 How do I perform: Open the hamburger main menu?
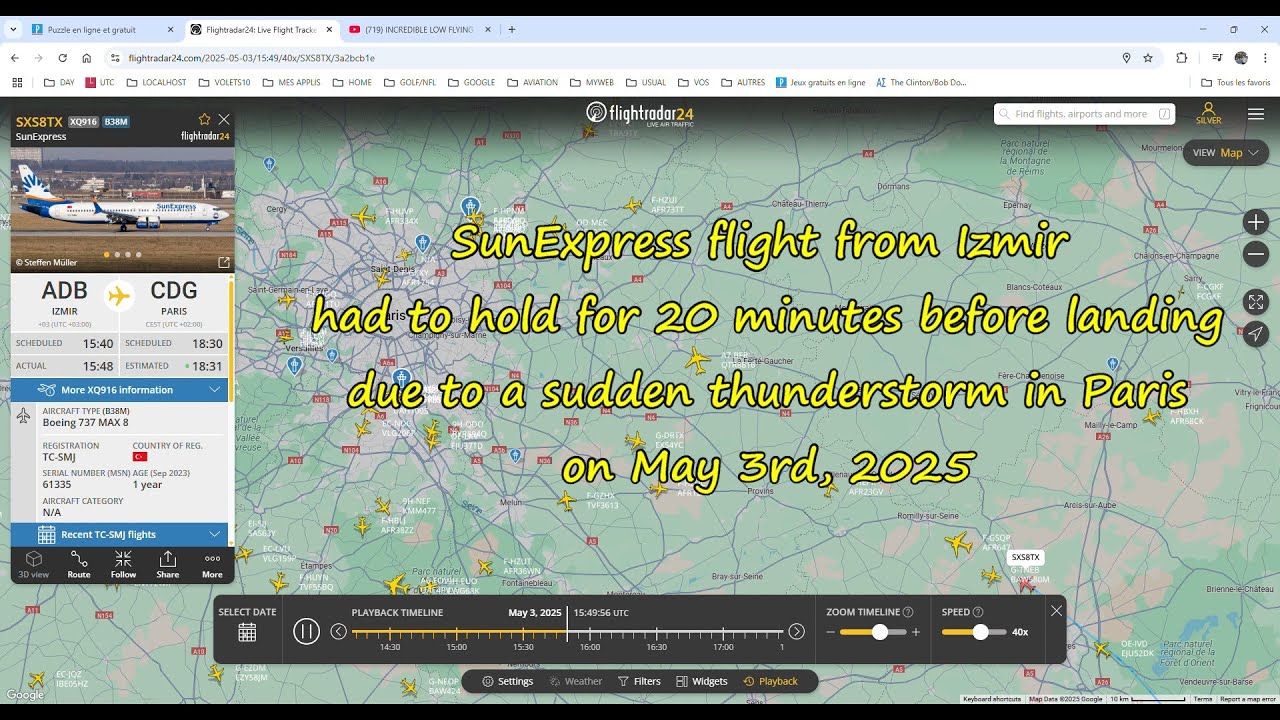1256,114
